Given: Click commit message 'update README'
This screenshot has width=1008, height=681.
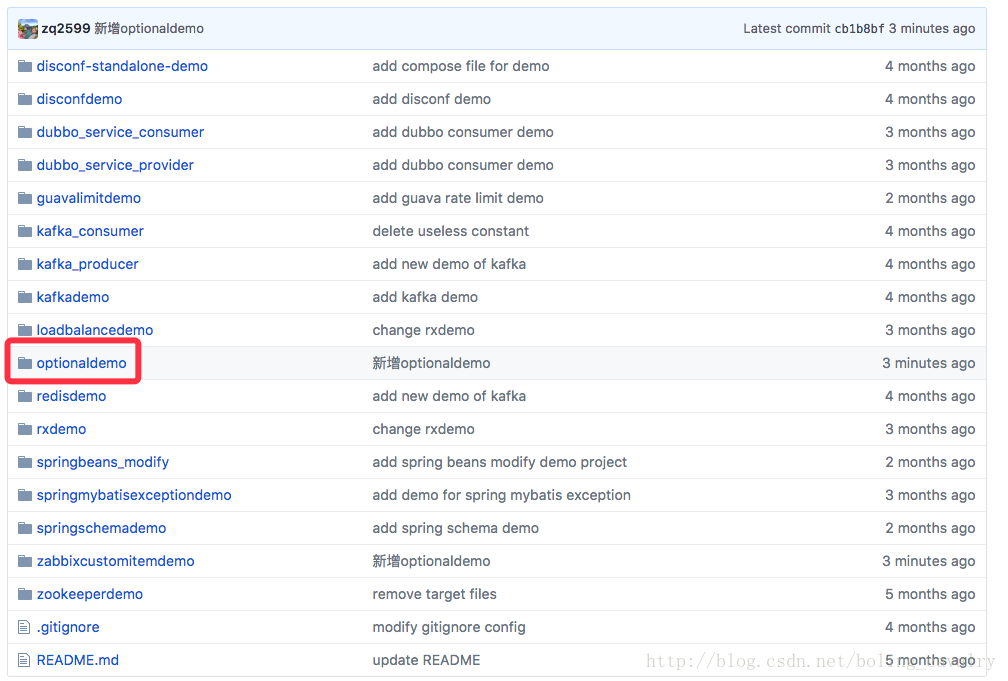Looking at the screenshot, I should click(426, 660).
